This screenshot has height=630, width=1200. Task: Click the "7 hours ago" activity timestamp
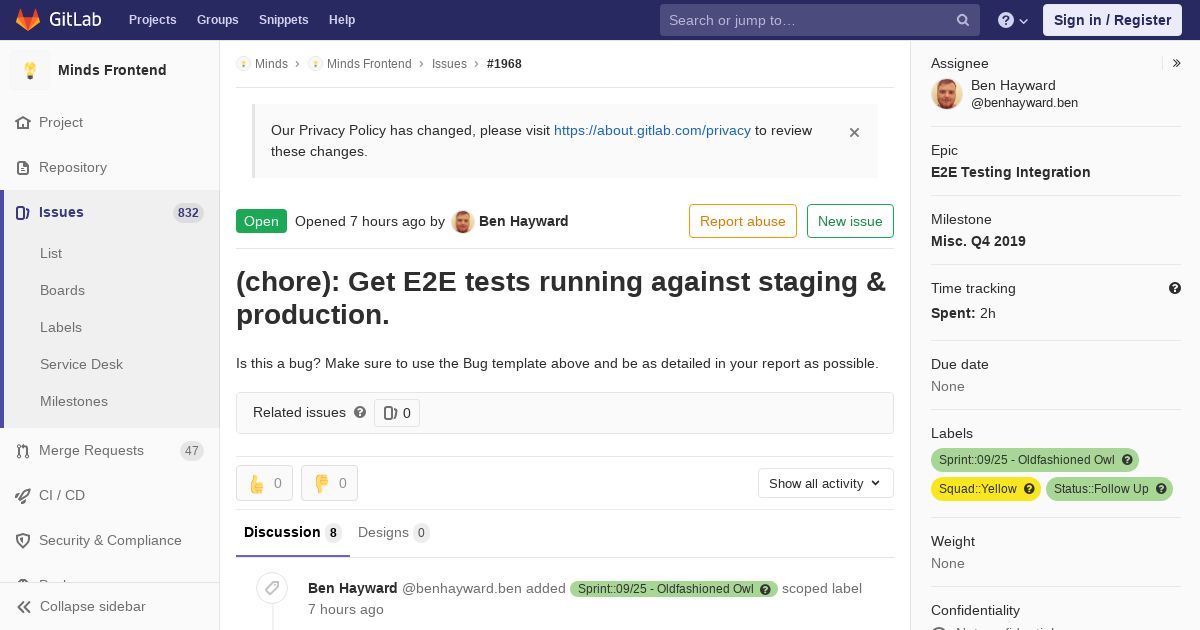(x=345, y=609)
